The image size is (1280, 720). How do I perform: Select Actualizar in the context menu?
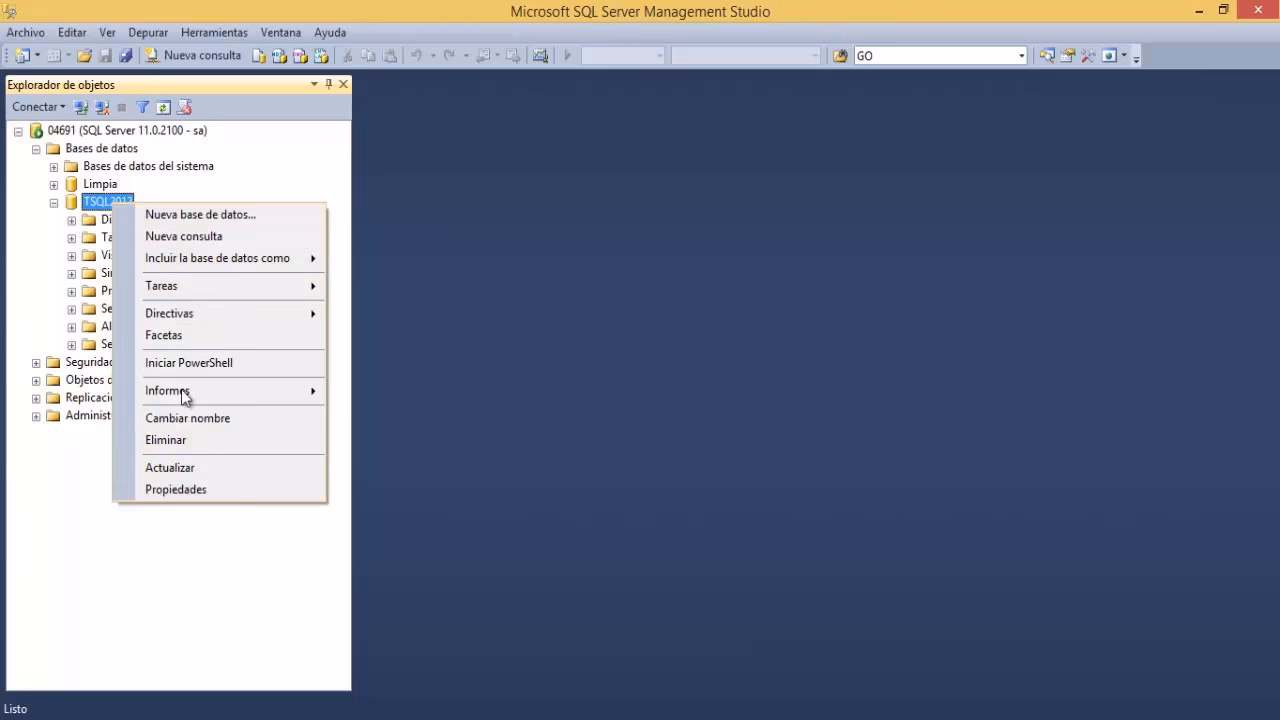coord(170,468)
